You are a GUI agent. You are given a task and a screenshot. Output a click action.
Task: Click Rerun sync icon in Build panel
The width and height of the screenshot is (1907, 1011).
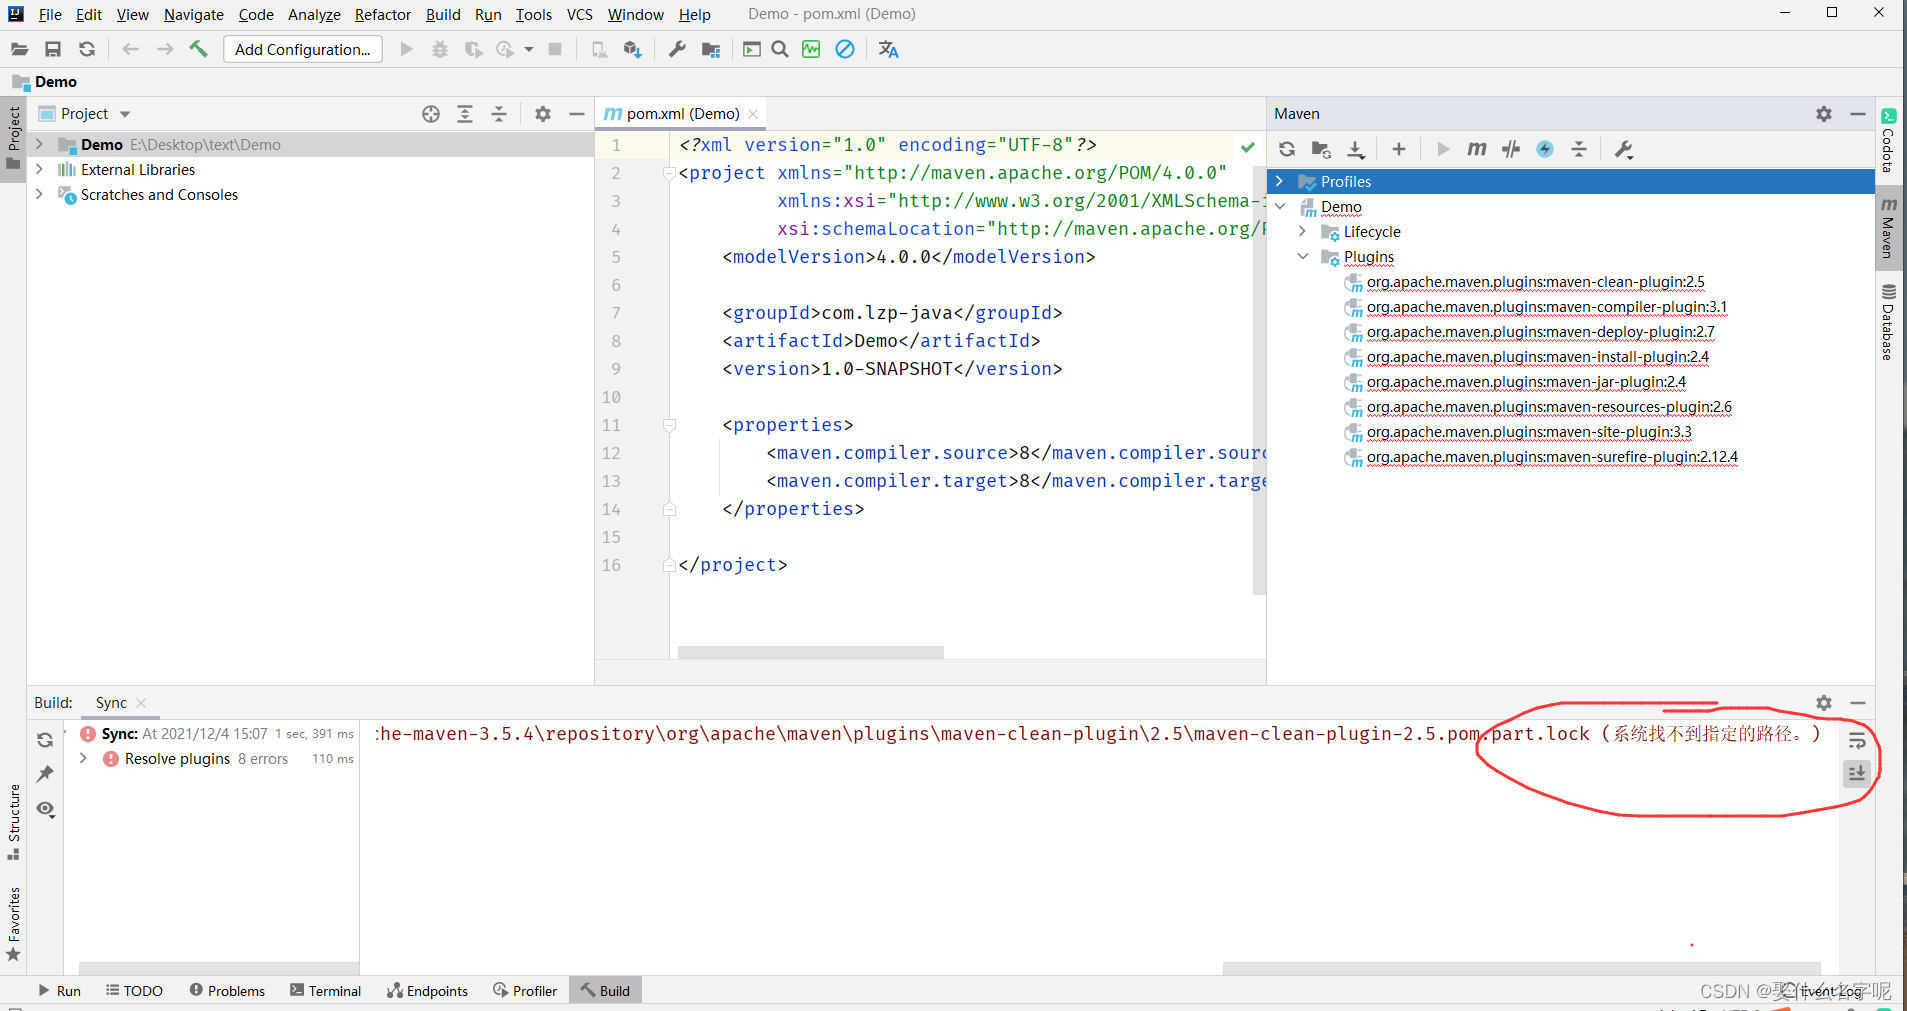coord(45,740)
